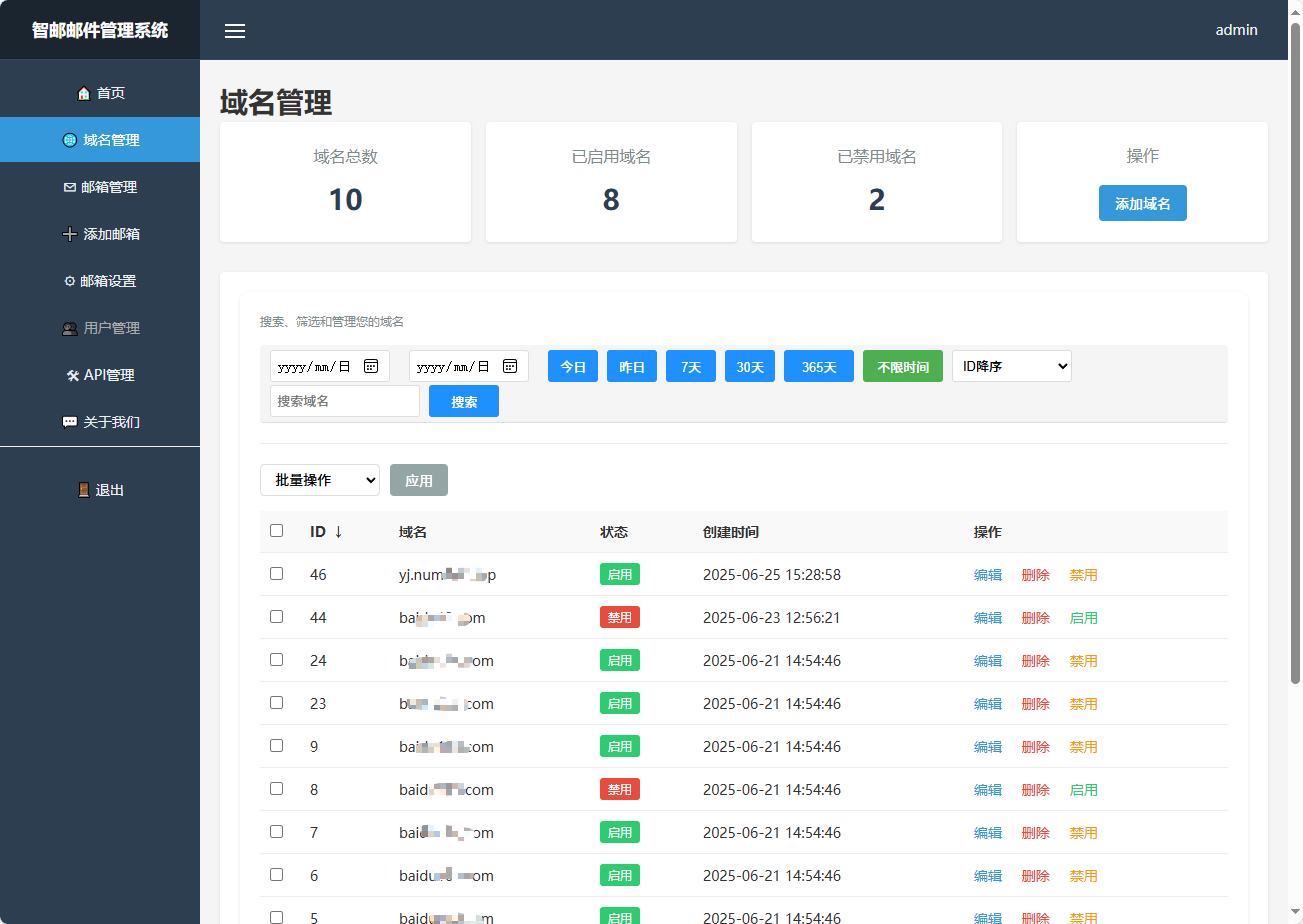Click the door icon beside 退出
The height and width of the screenshot is (924, 1303).
tap(84, 490)
